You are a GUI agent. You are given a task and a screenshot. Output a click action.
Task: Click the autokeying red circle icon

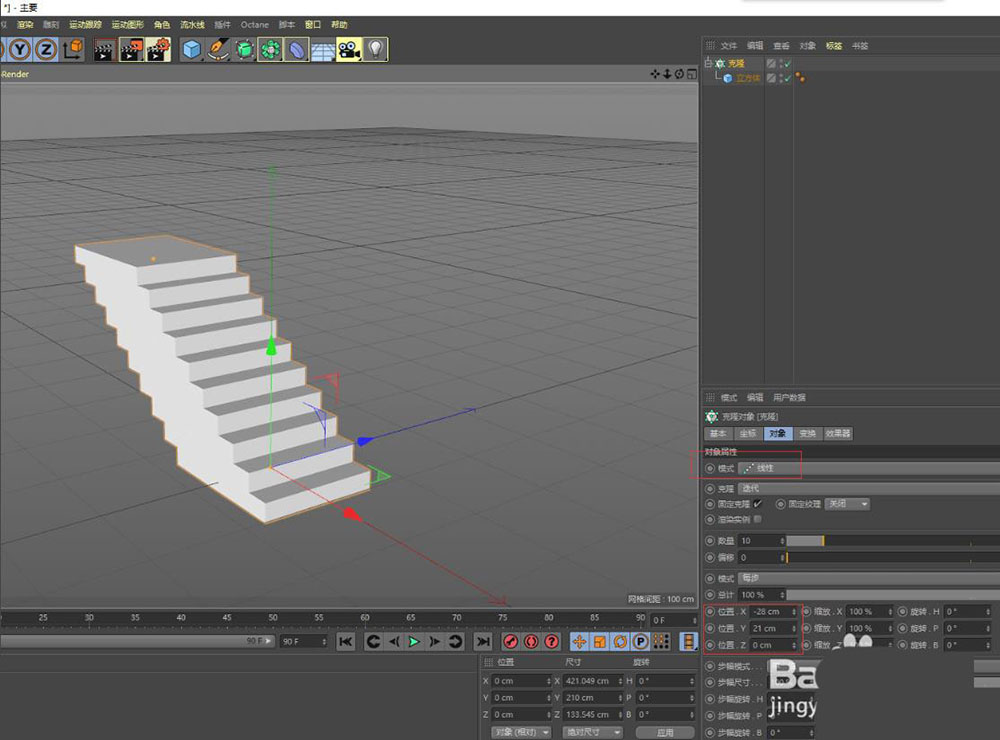pyautogui.click(x=531, y=641)
